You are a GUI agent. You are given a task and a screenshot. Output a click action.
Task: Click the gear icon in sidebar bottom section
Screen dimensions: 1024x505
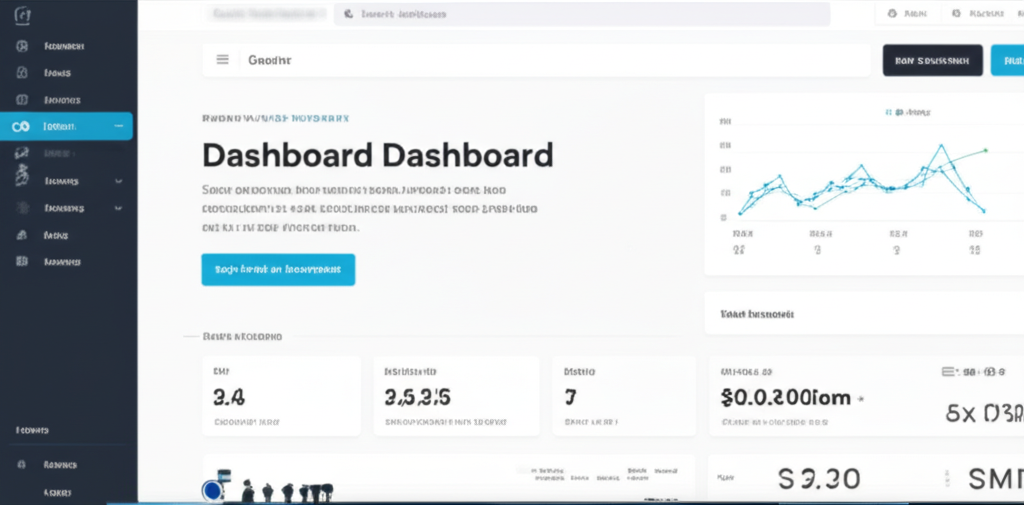click(x=21, y=465)
